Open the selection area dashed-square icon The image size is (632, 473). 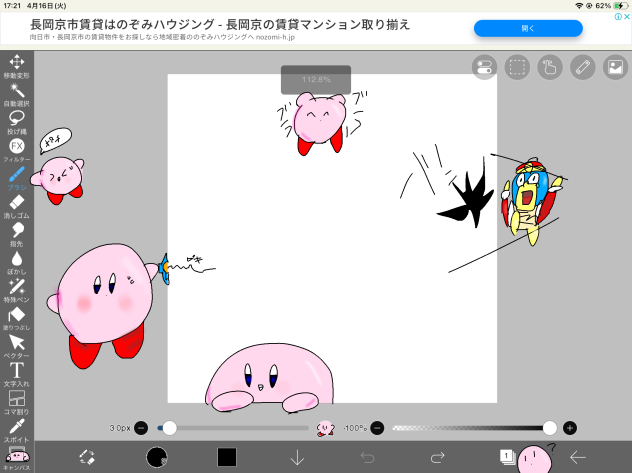click(517, 67)
